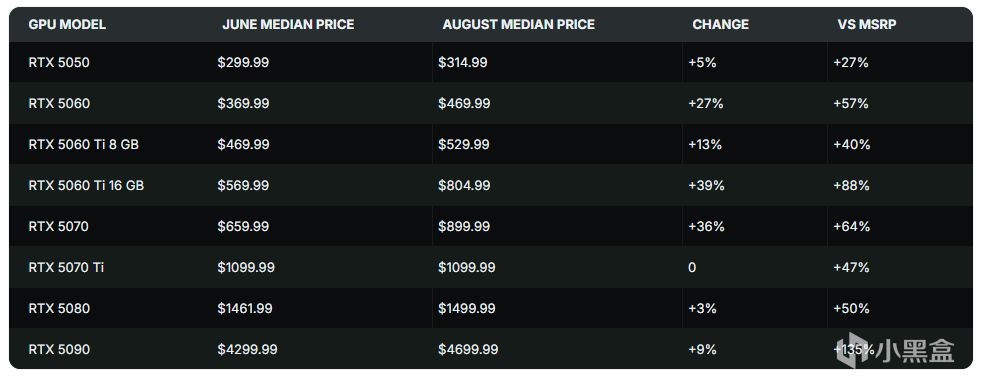The width and height of the screenshot is (983, 380).
Task: Select the $299.99 June price cell
Action: tap(243, 63)
